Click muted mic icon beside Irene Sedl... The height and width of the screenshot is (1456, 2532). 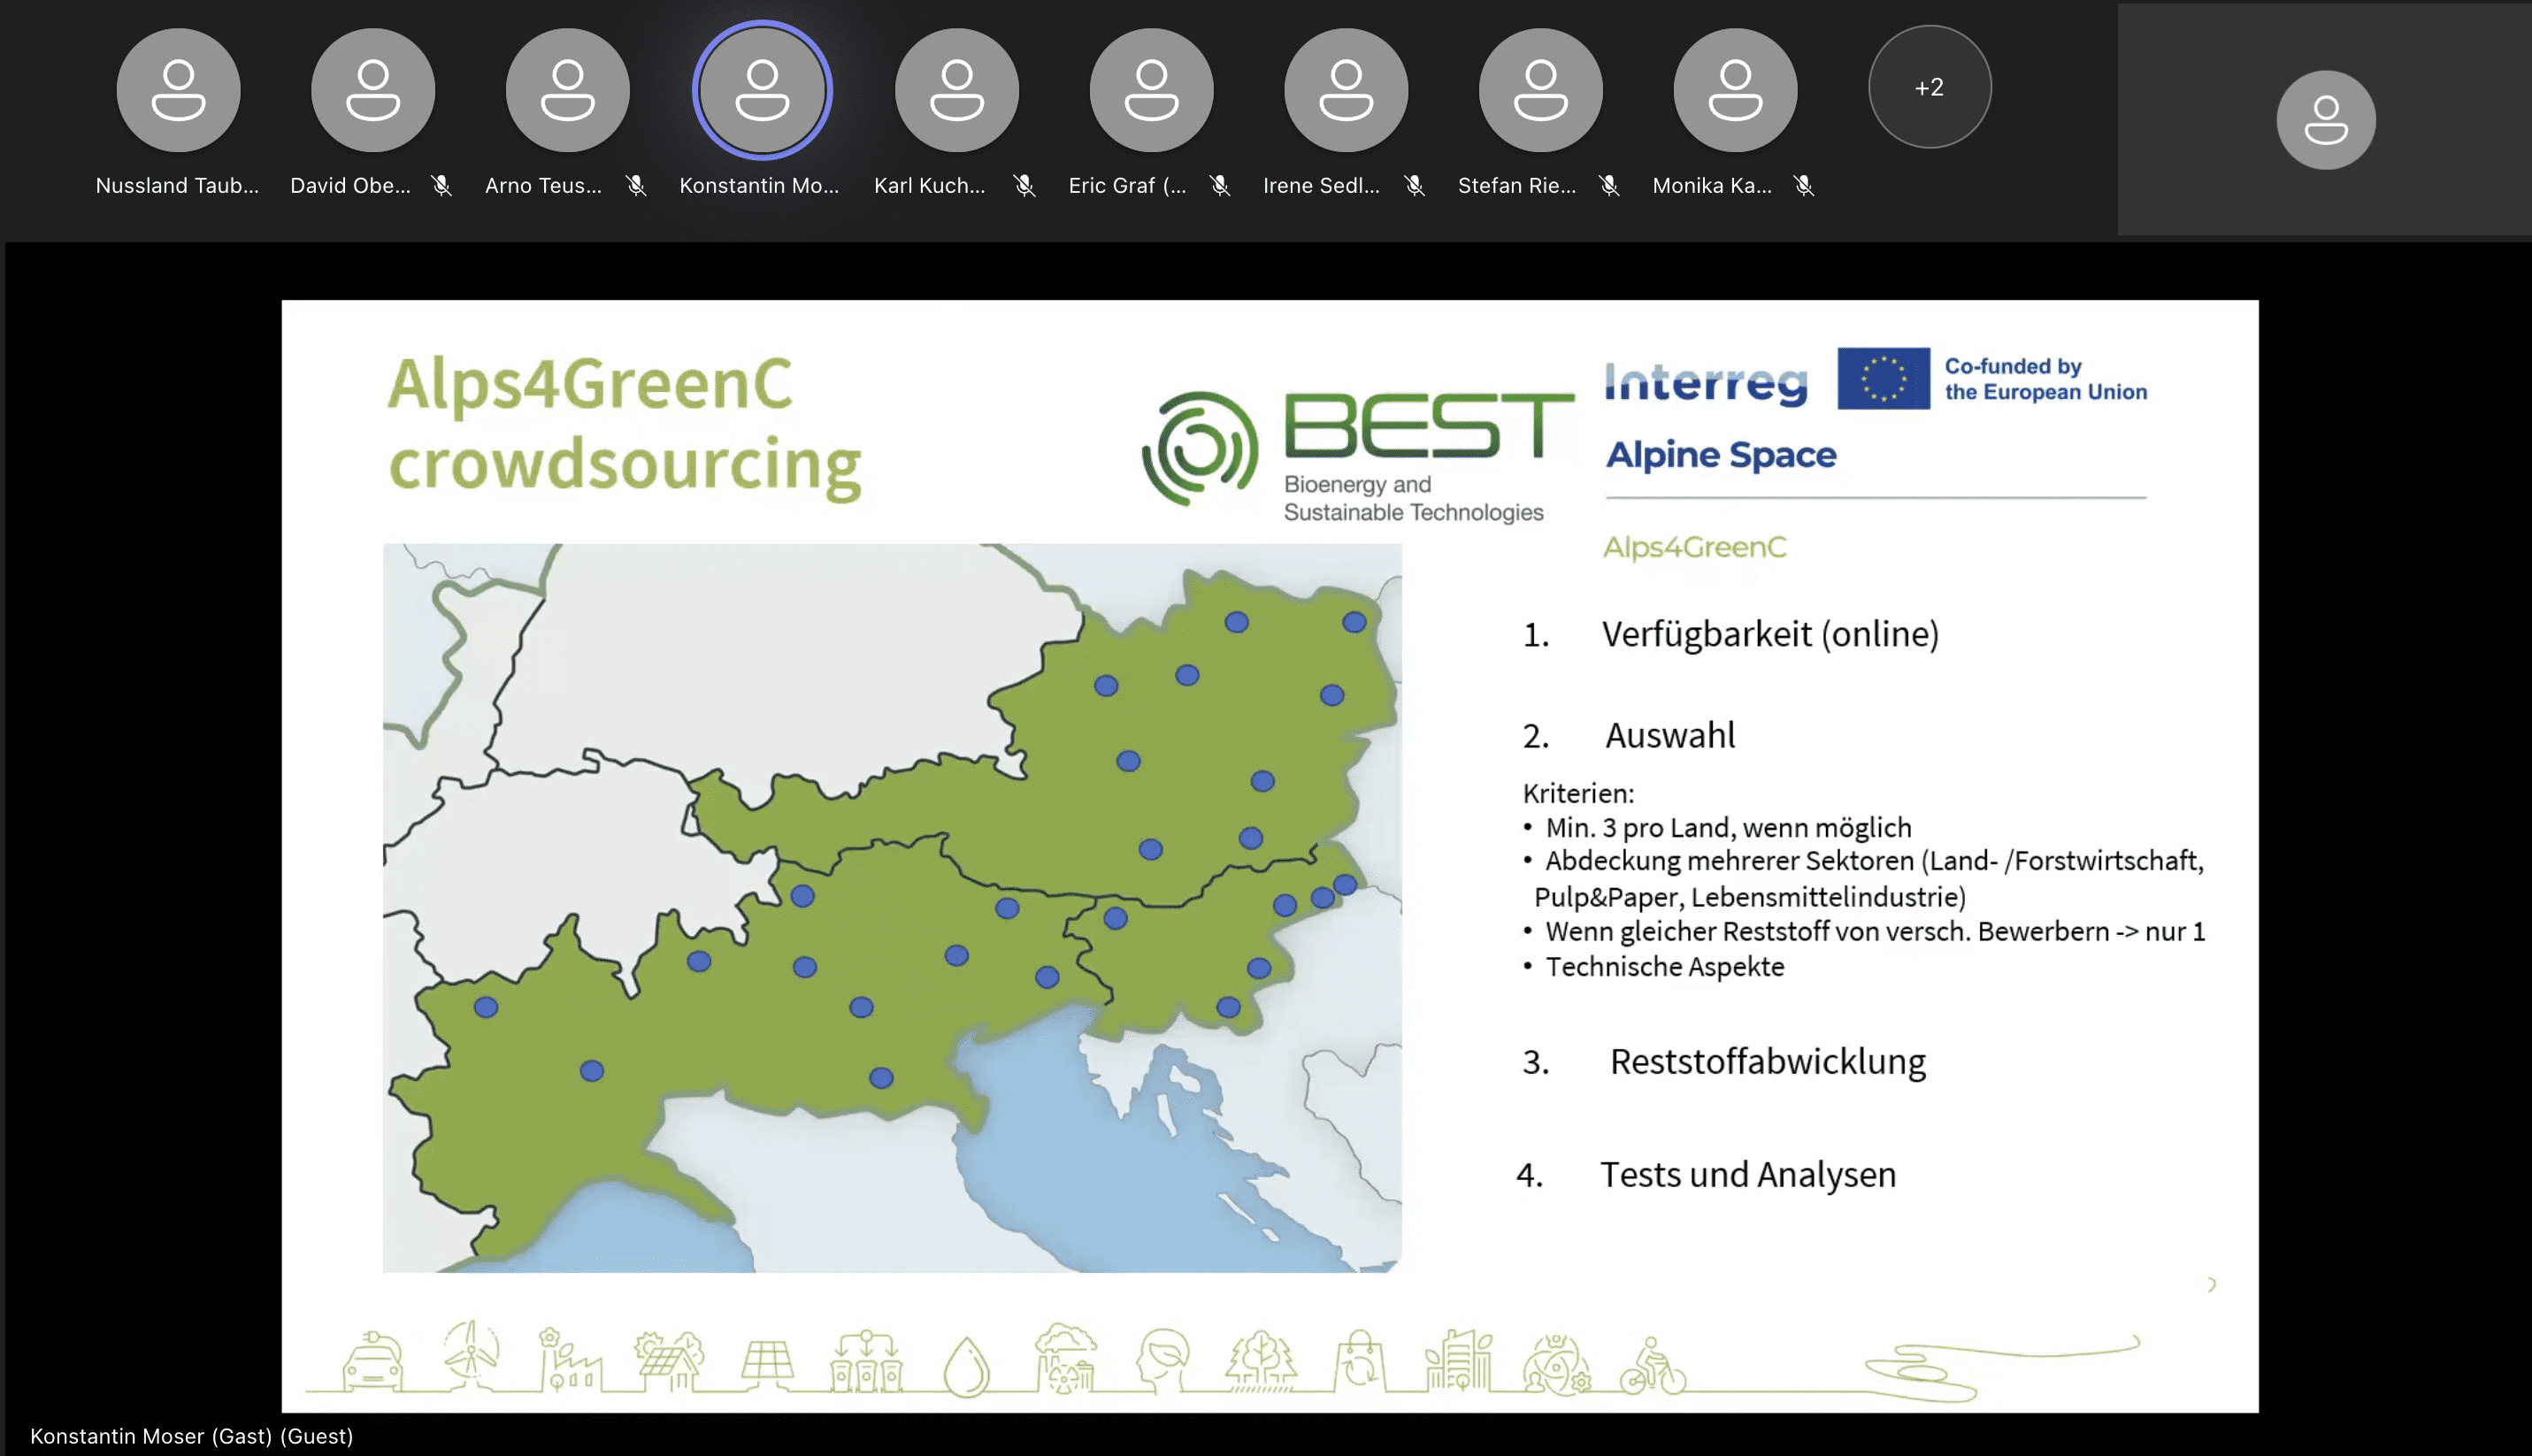point(1414,186)
